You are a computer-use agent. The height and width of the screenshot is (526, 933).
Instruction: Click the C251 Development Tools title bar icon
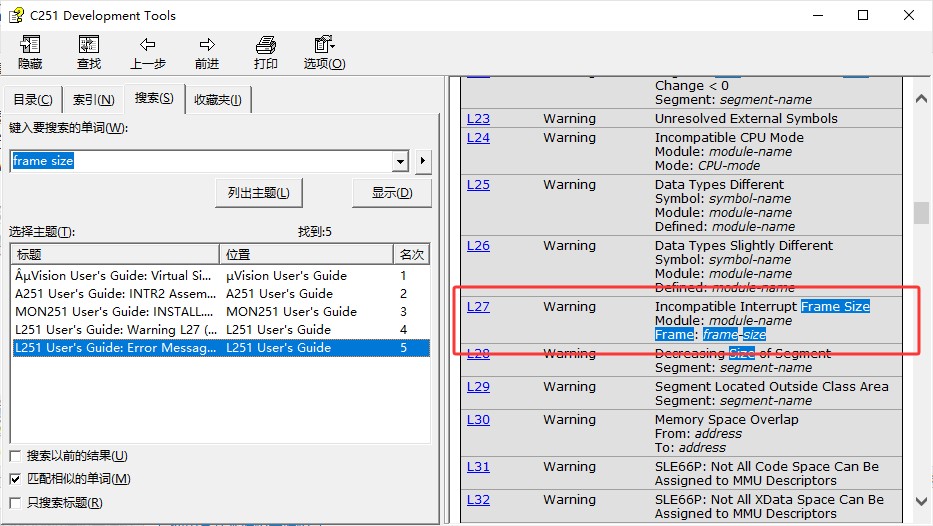point(17,15)
